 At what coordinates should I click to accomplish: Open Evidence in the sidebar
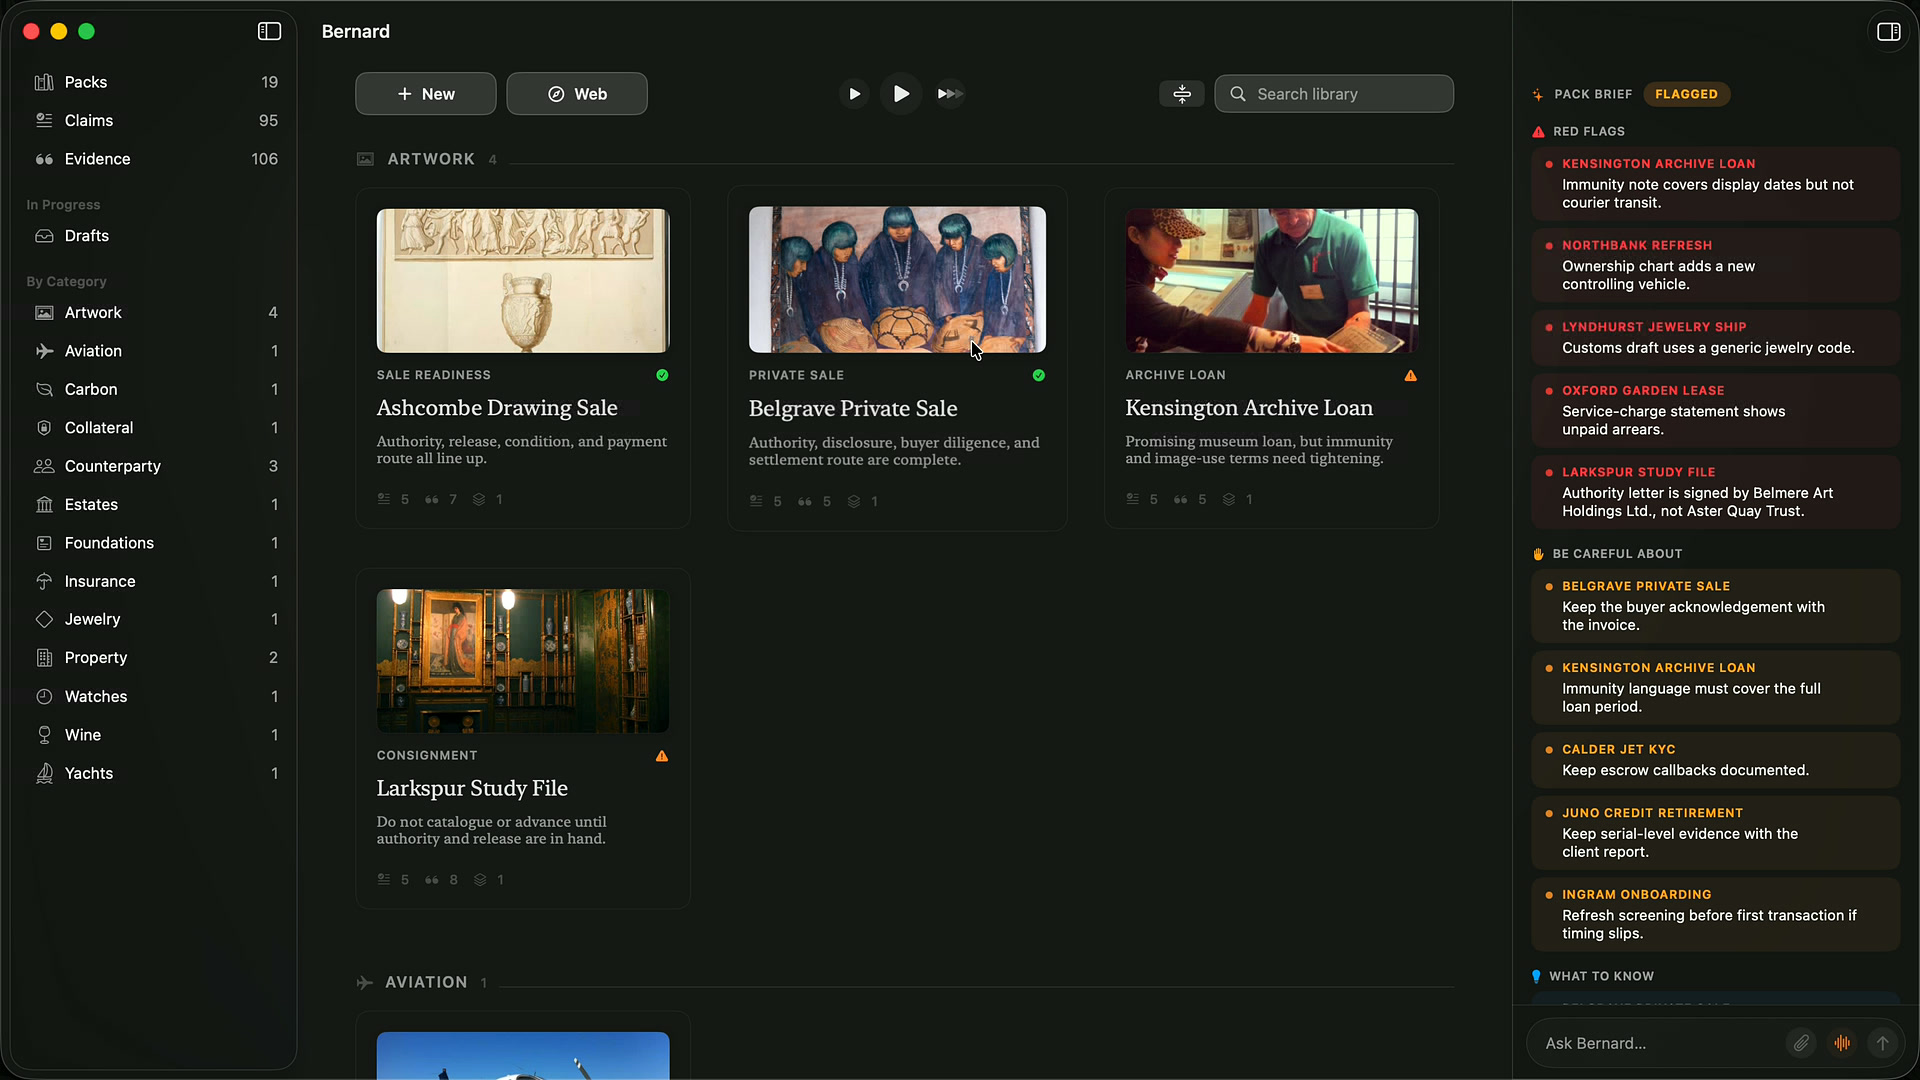click(155, 159)
